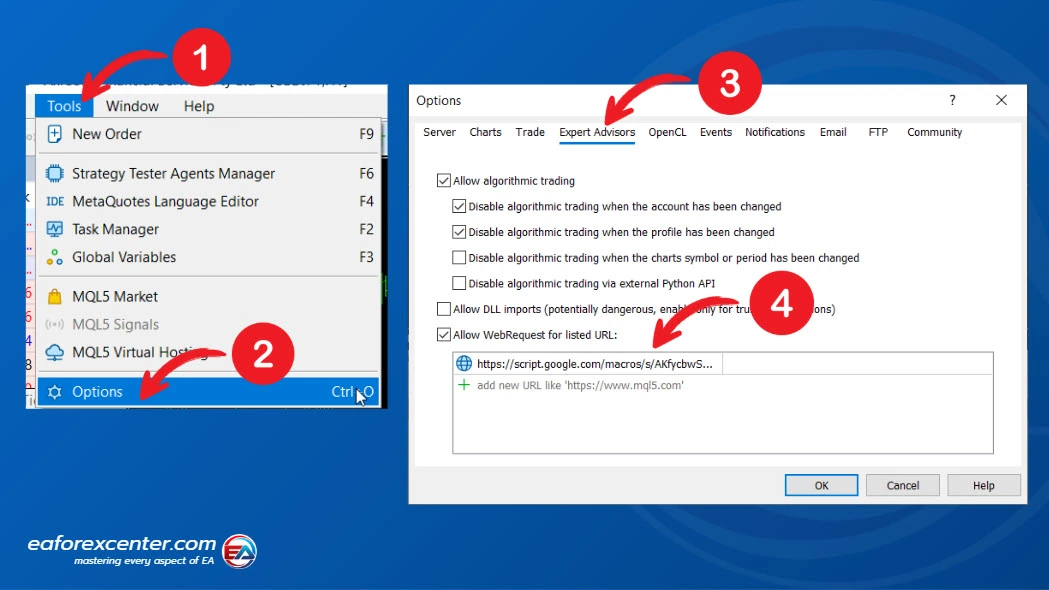Viewport: 1049px width, 590px height.
Task: Click the F9 shortcut text beside New Order
Action: click(366, 134)
